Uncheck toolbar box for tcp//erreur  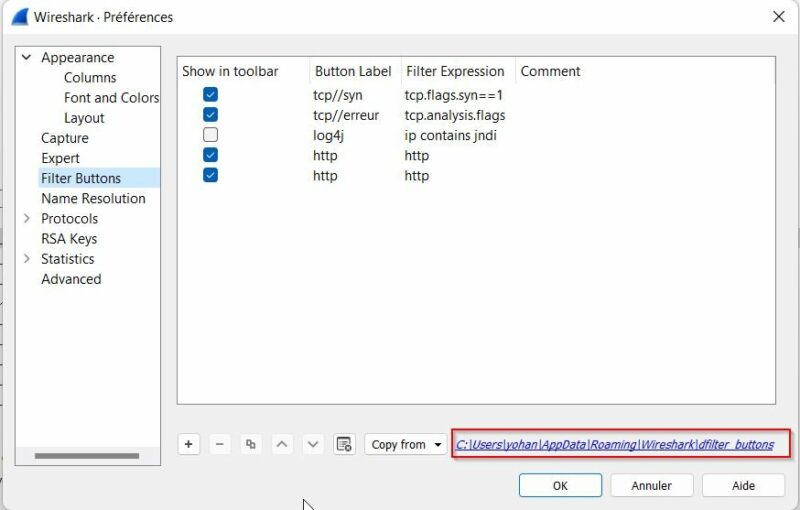[x=210, y=115]
